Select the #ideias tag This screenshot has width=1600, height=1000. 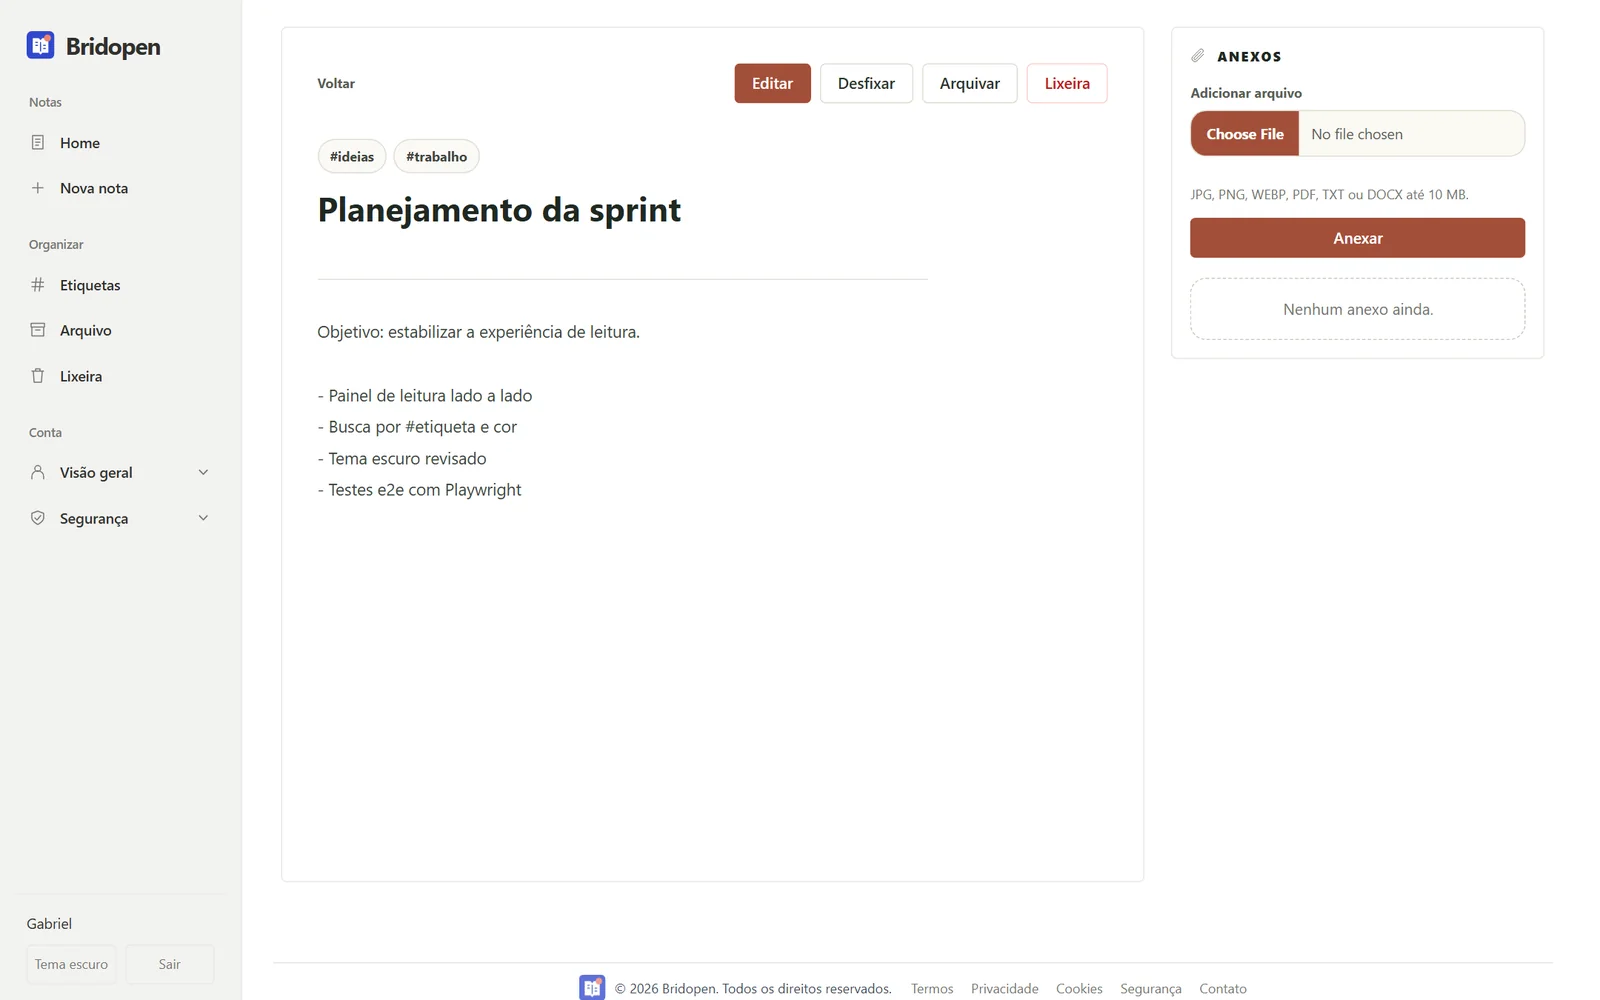[352, 156]
